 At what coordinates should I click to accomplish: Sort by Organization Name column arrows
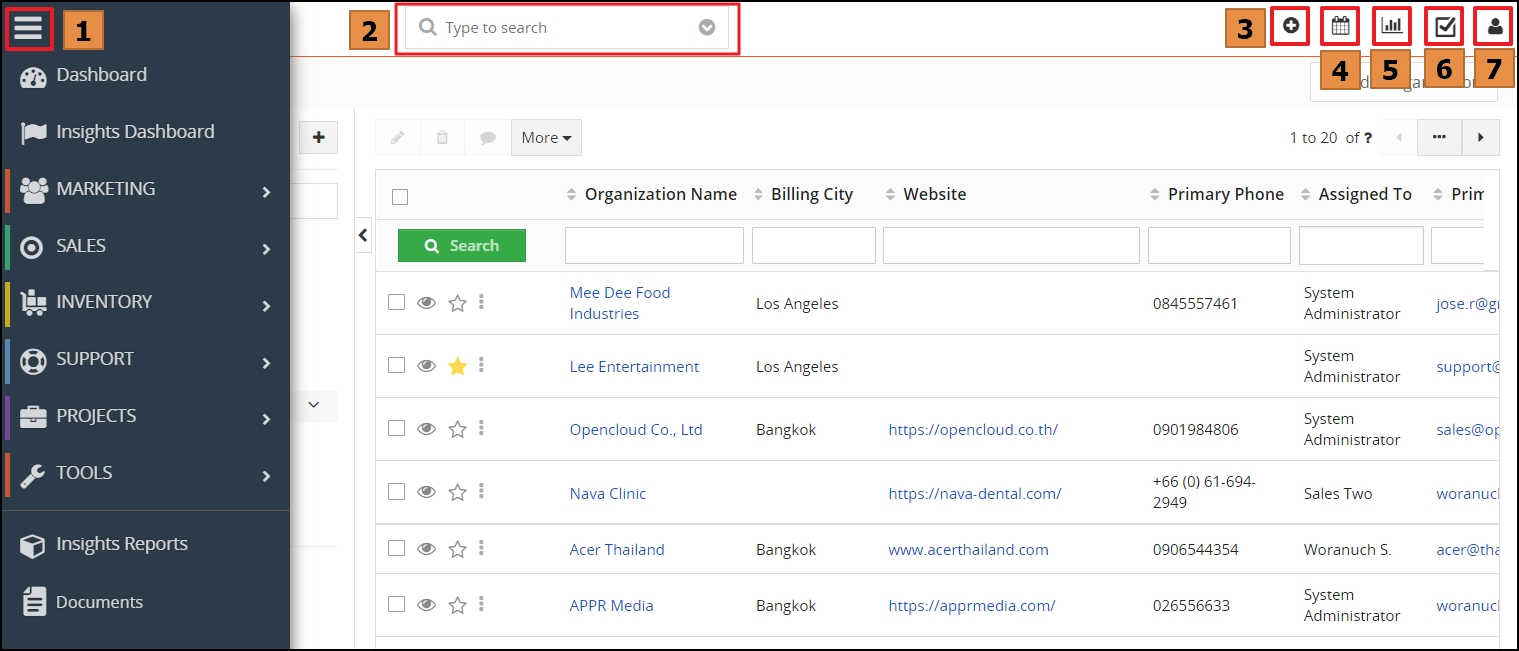click(x=572, y=194)
